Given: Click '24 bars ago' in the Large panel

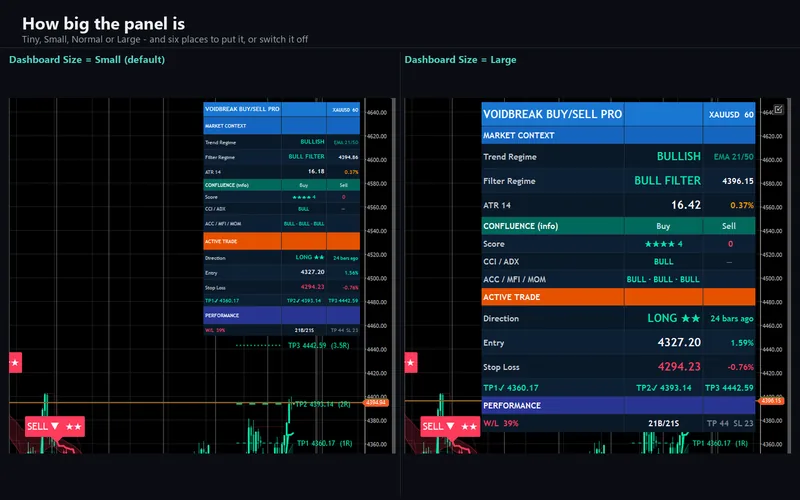Looking at the screenshot, I should click(732, 318).
